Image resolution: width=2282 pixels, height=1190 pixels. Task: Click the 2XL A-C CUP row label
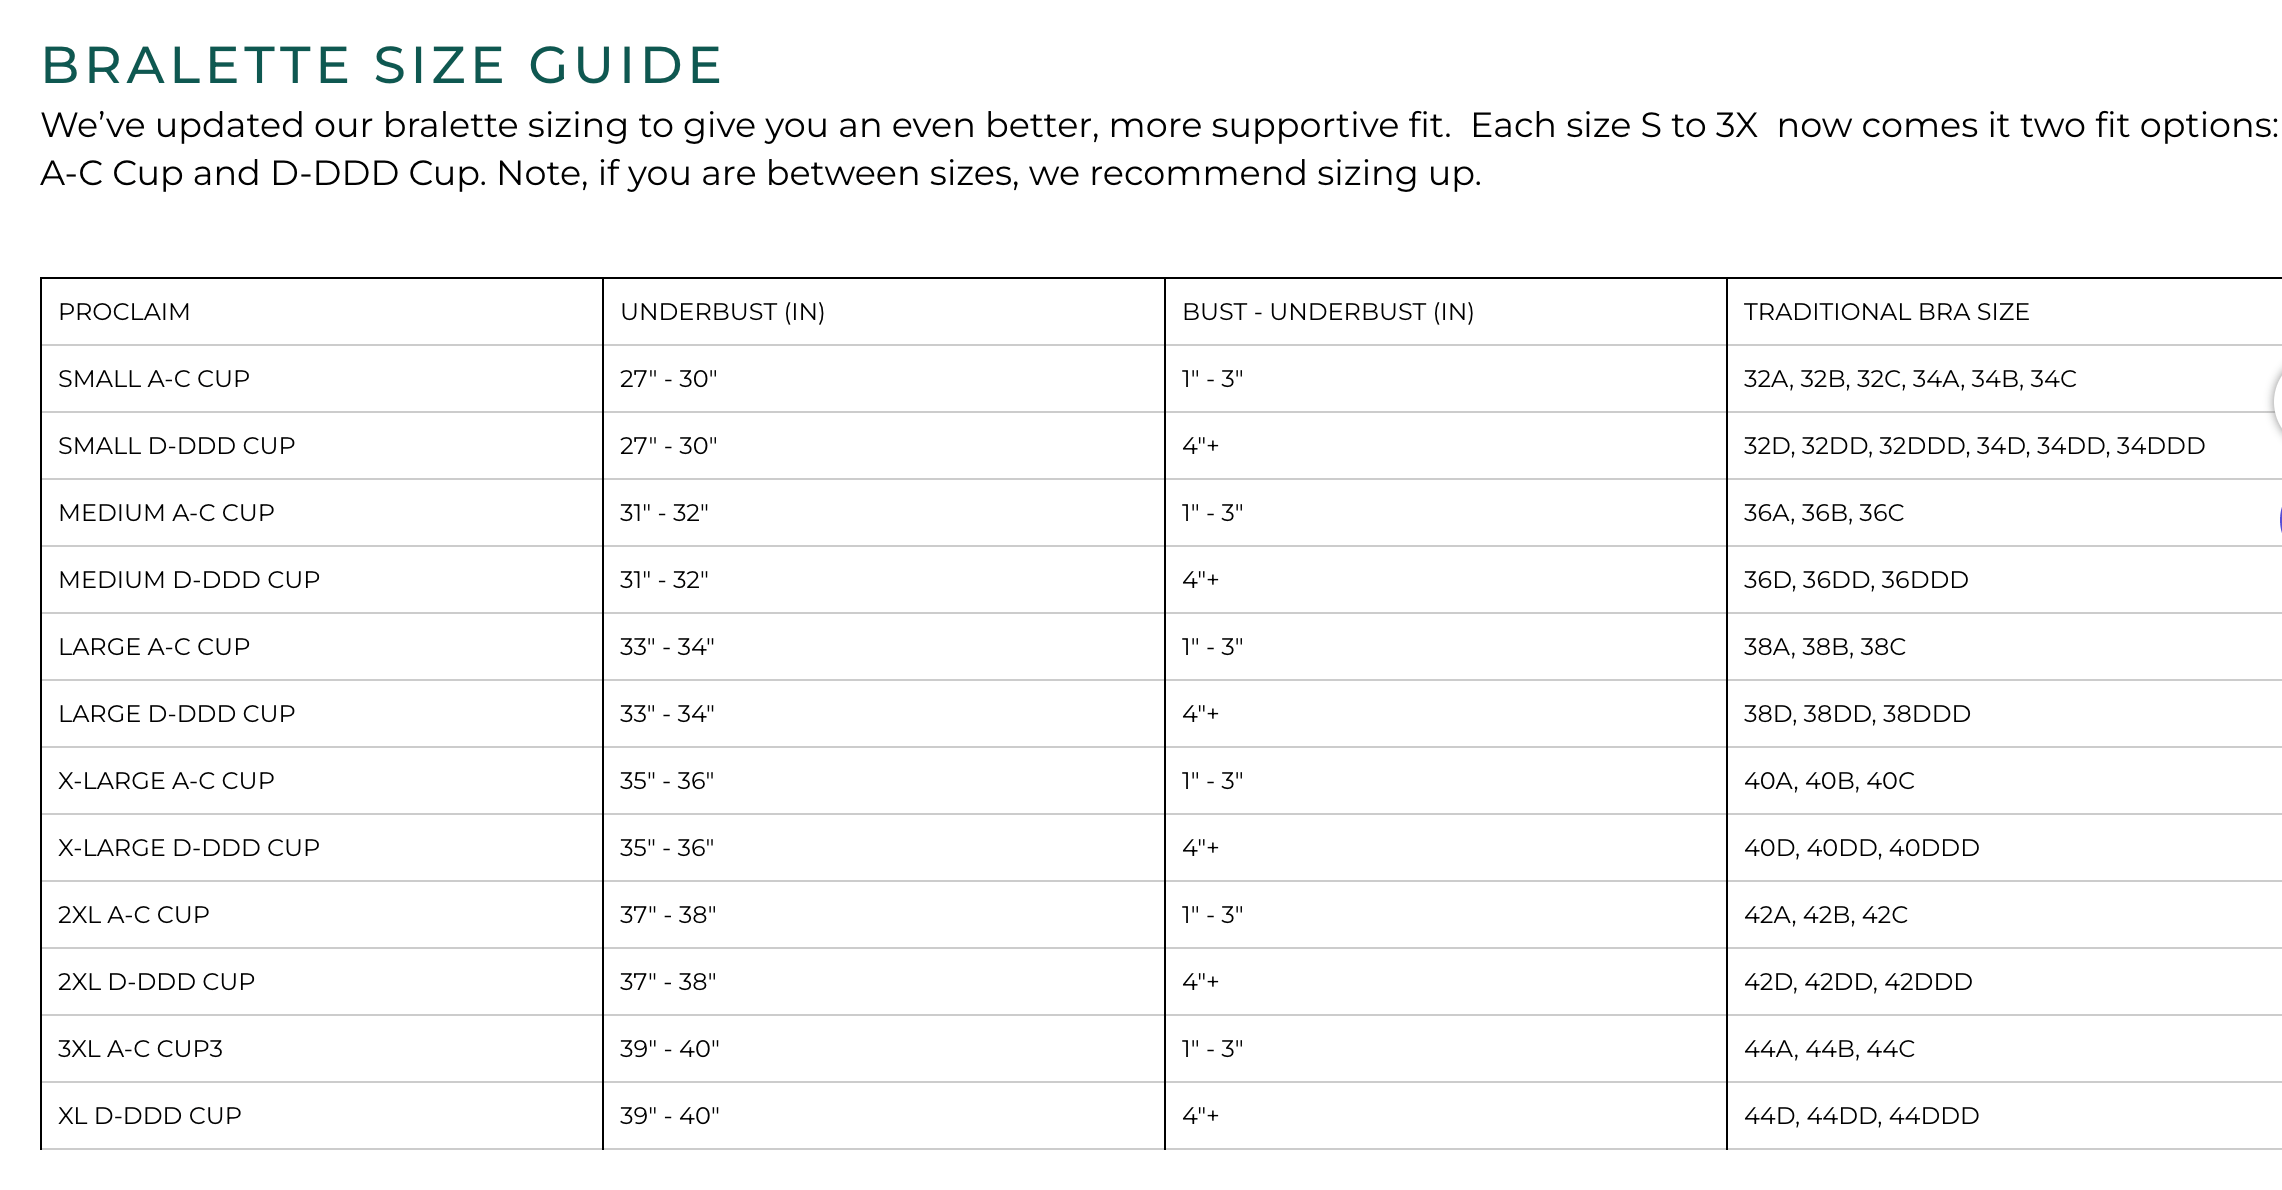134,915
